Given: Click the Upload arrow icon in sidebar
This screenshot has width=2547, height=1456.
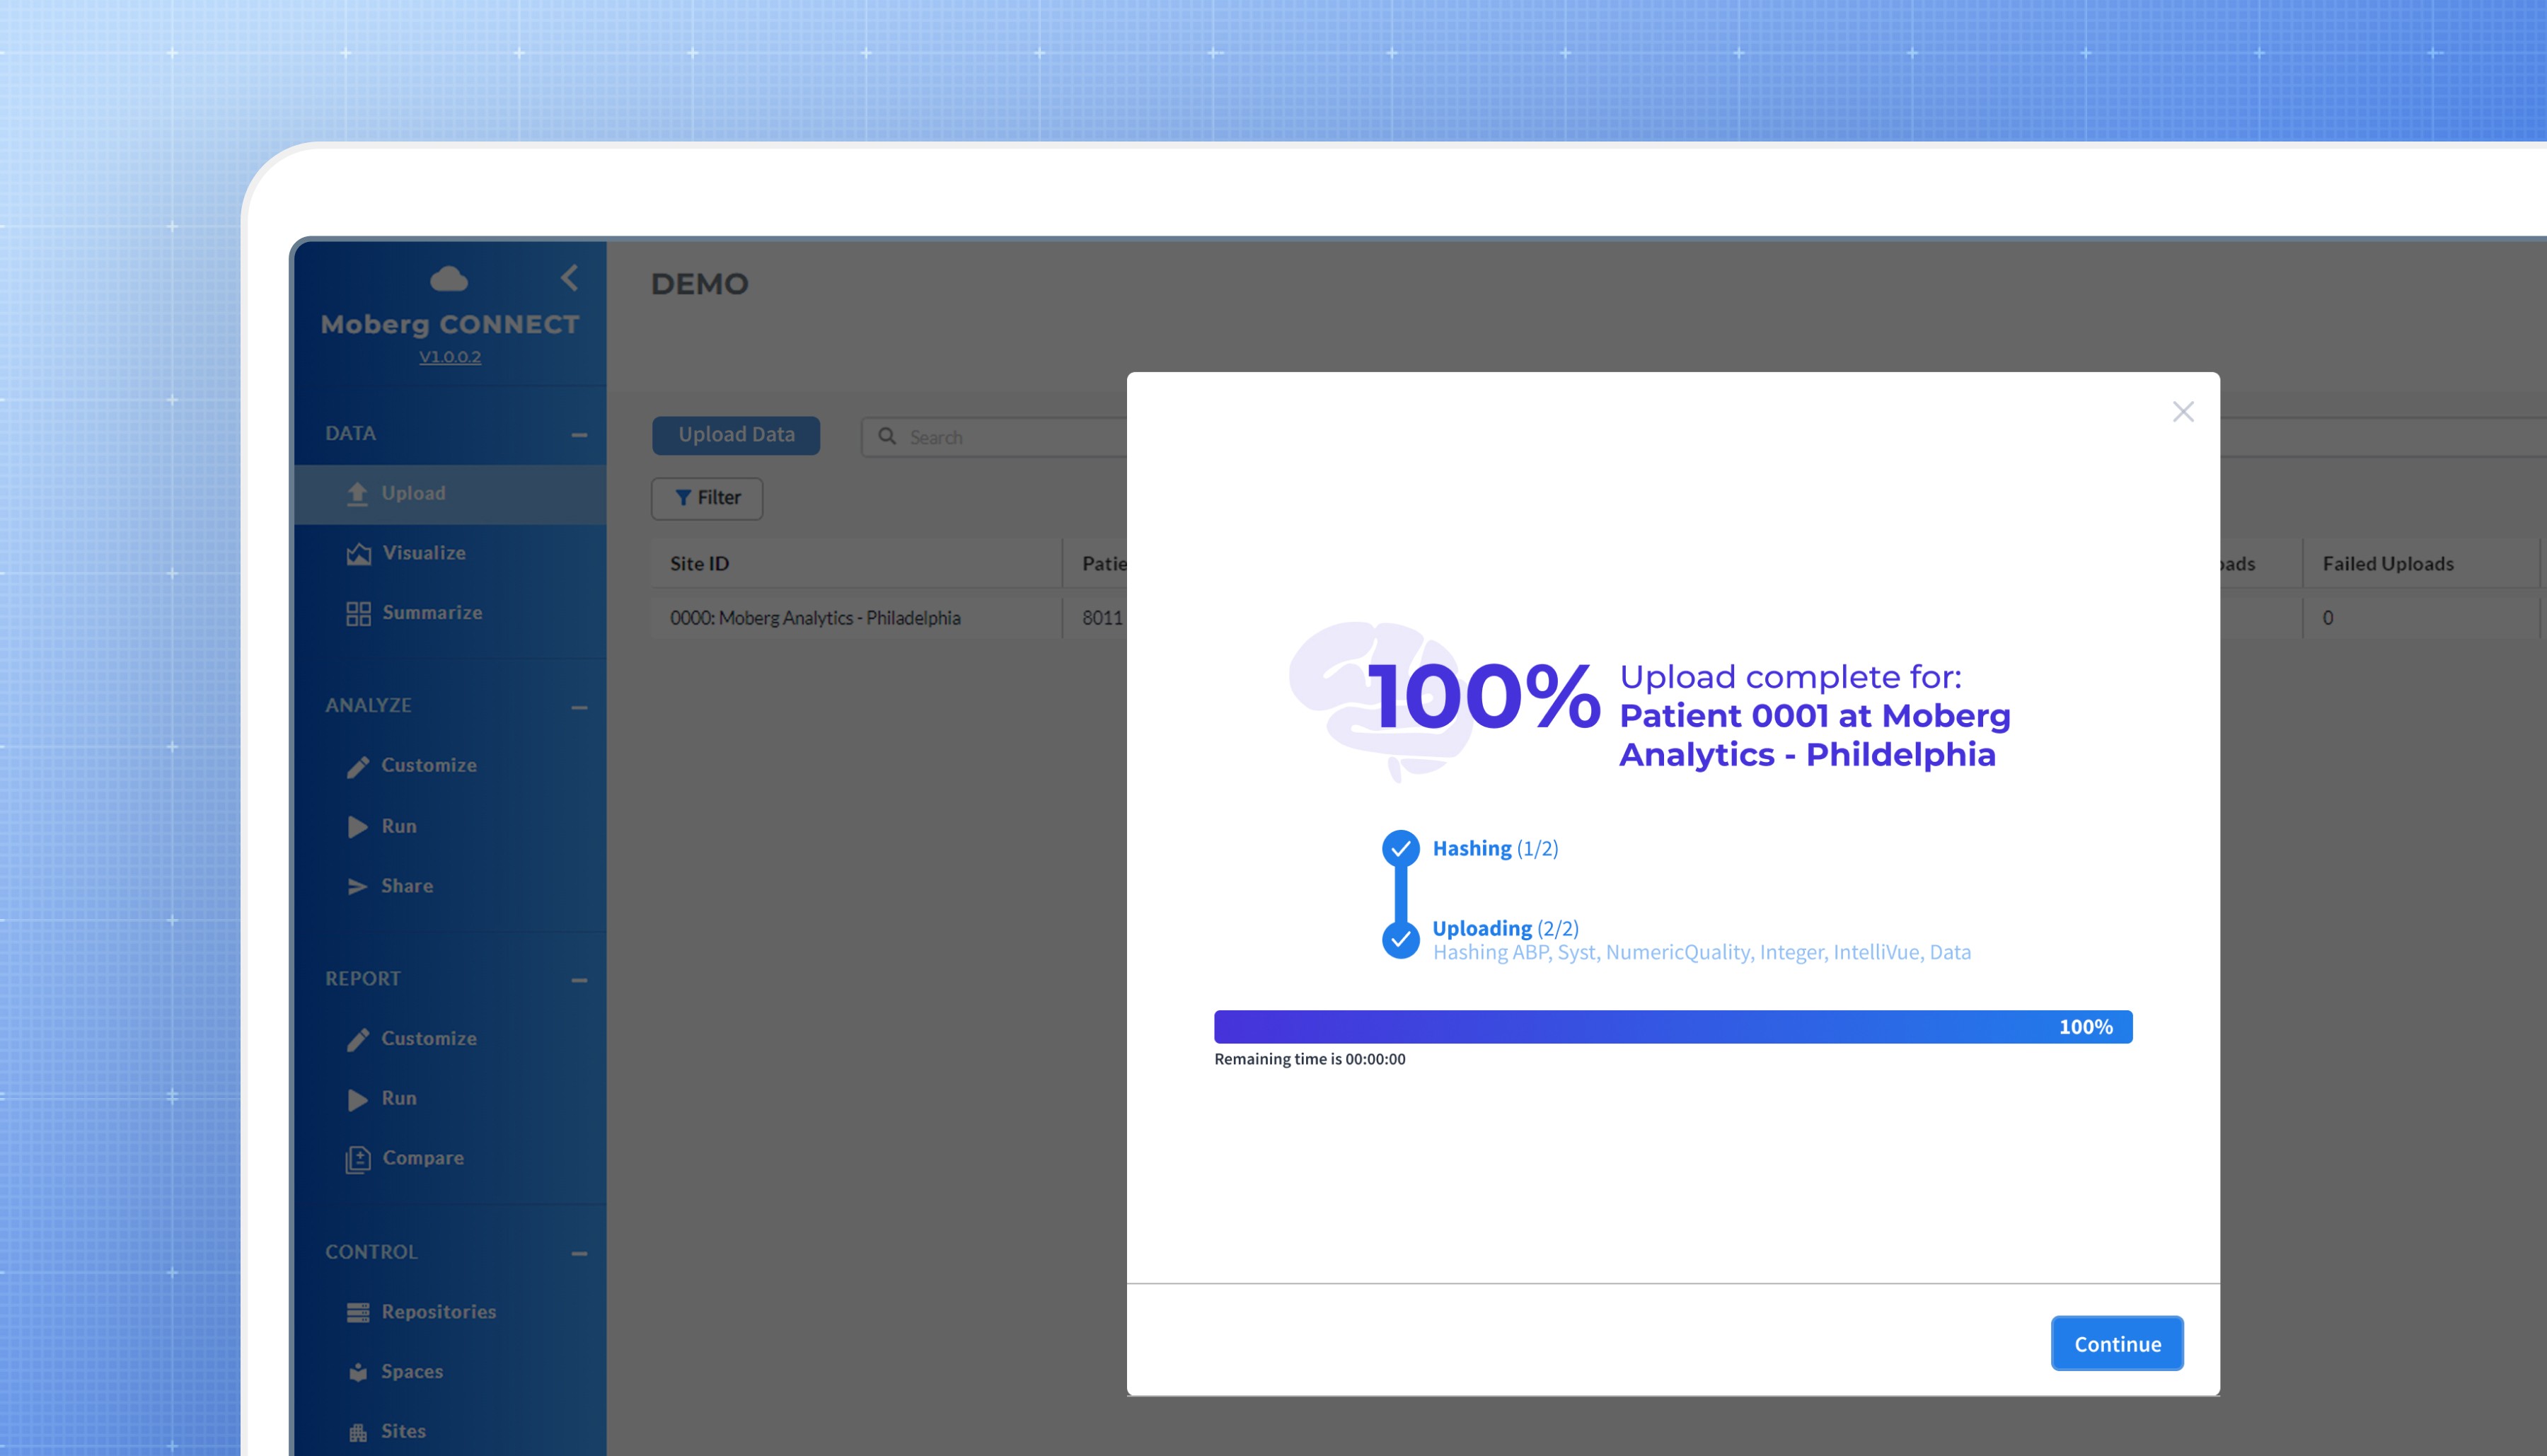Looking at the screenshot, I should coord(357,494).
